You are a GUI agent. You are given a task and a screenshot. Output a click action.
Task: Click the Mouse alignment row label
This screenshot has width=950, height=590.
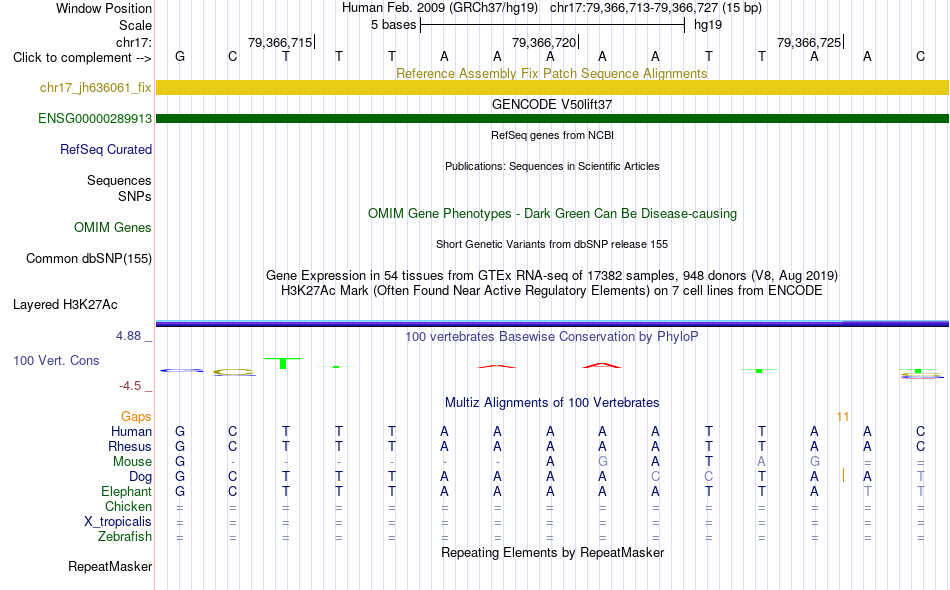(133, 462)
